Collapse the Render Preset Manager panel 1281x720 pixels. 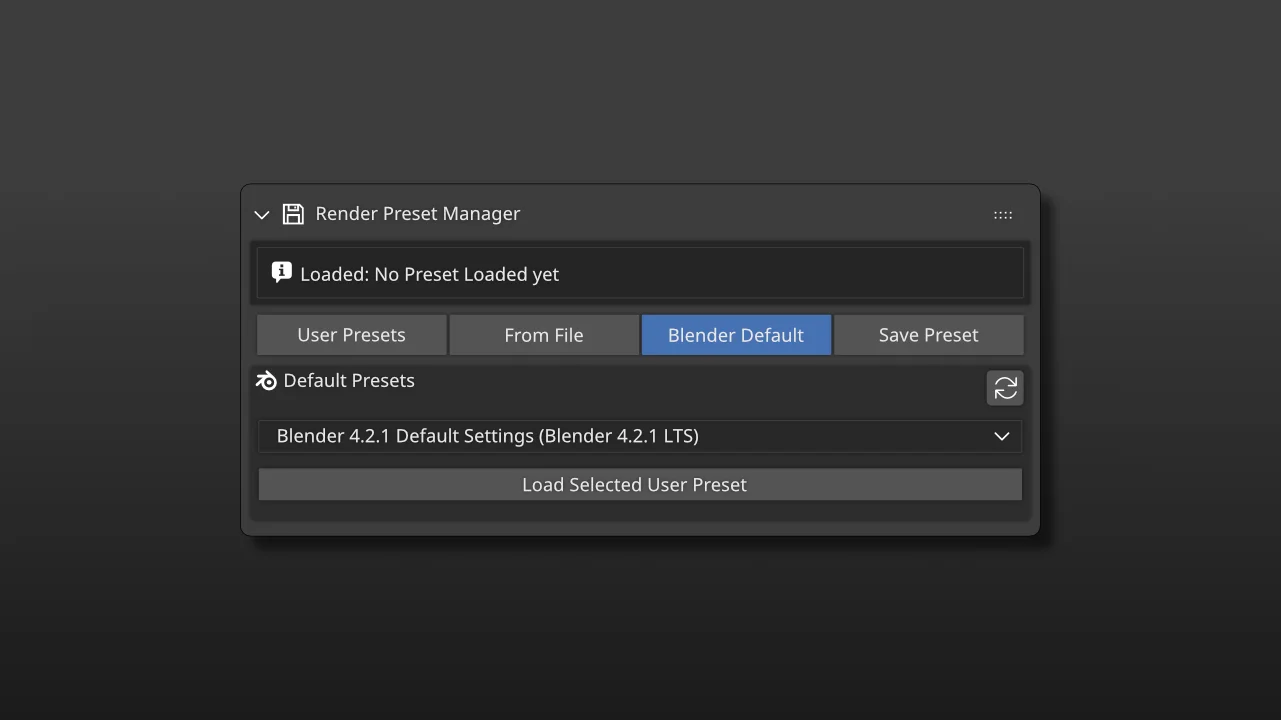[x=261, y=214]
